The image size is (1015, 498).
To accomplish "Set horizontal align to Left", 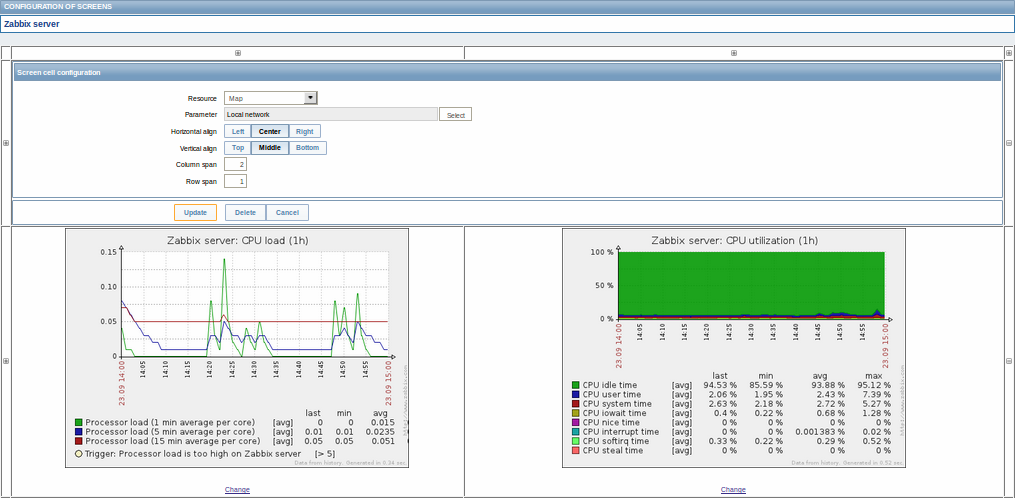I will [238, 131].
